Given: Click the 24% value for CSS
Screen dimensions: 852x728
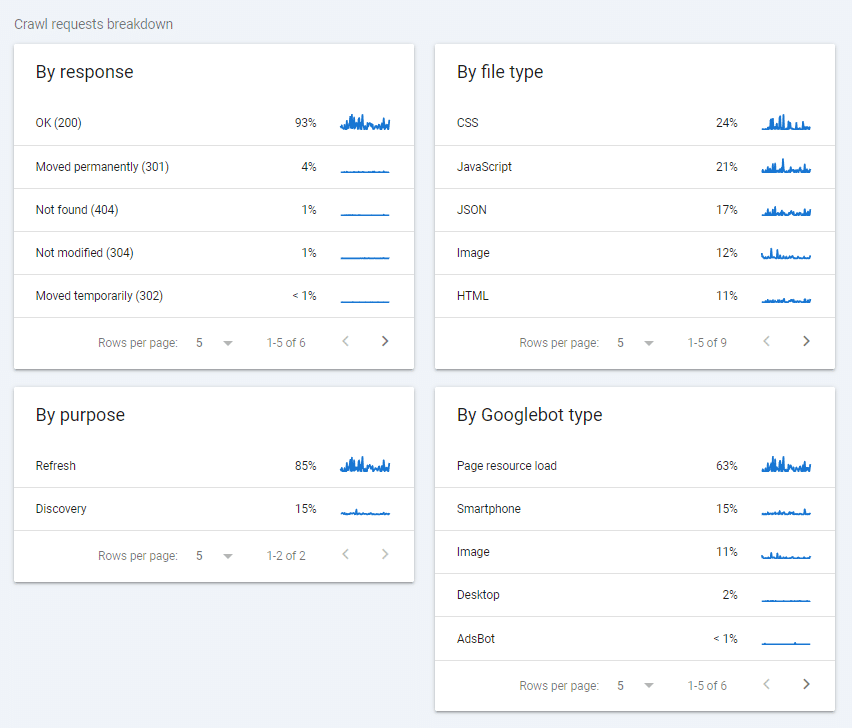Looking at the screenshot, I should 726,123.
